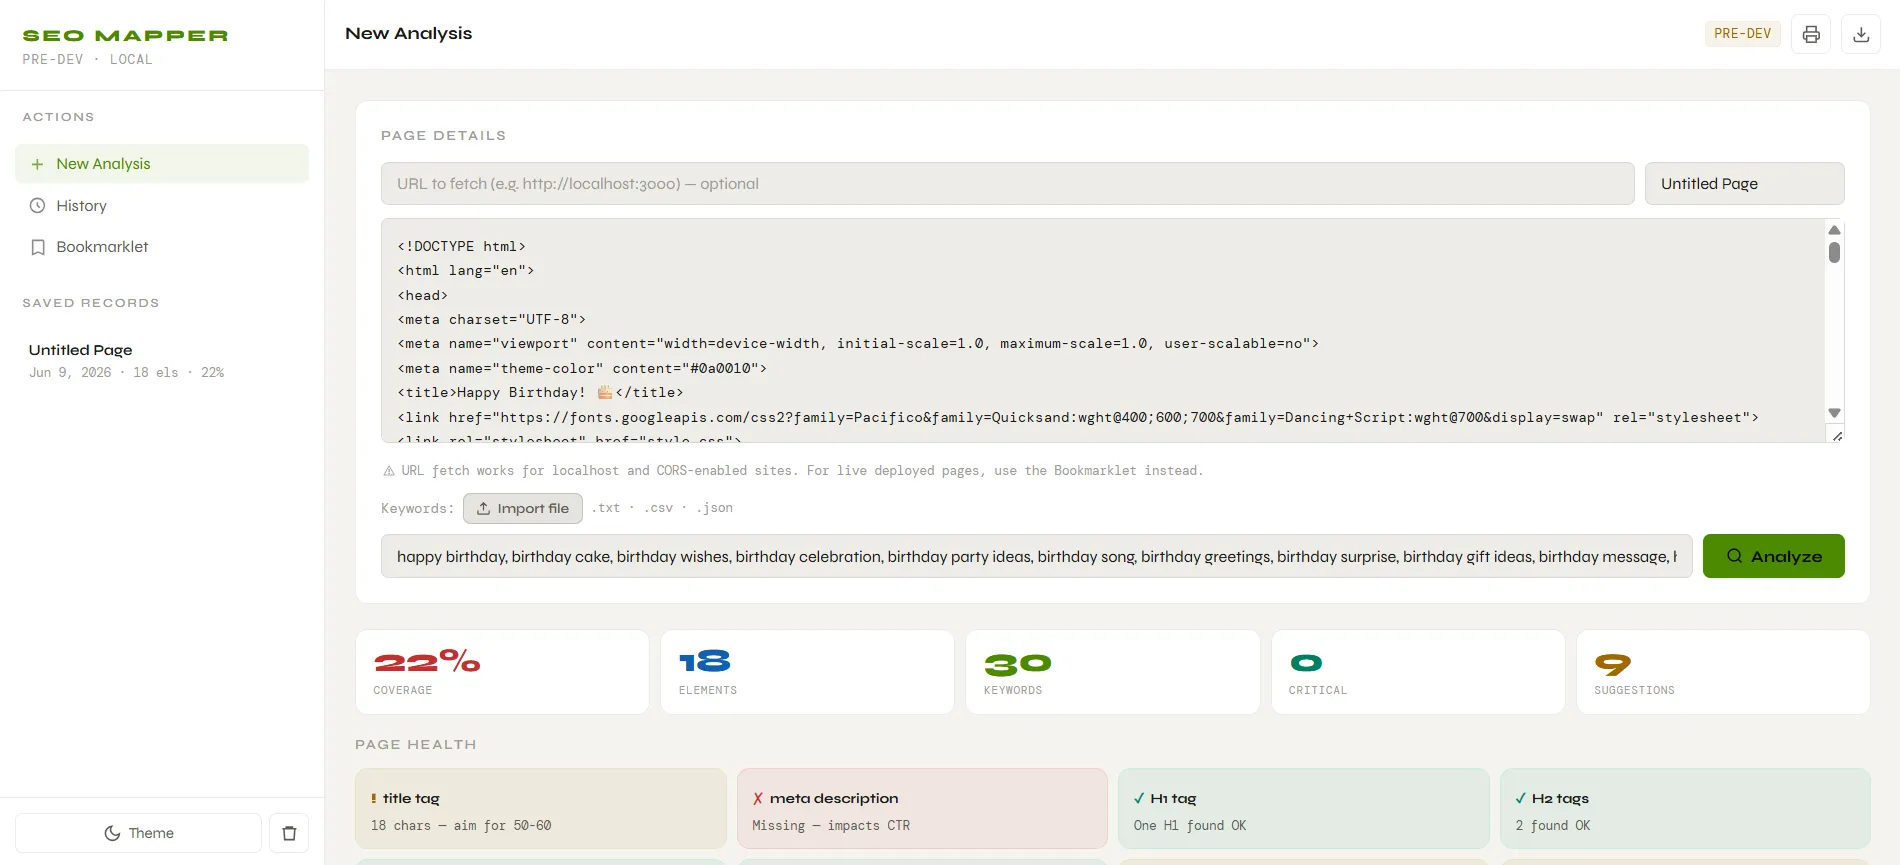Click the H2 tags health card

click(x=1685, y=809)
